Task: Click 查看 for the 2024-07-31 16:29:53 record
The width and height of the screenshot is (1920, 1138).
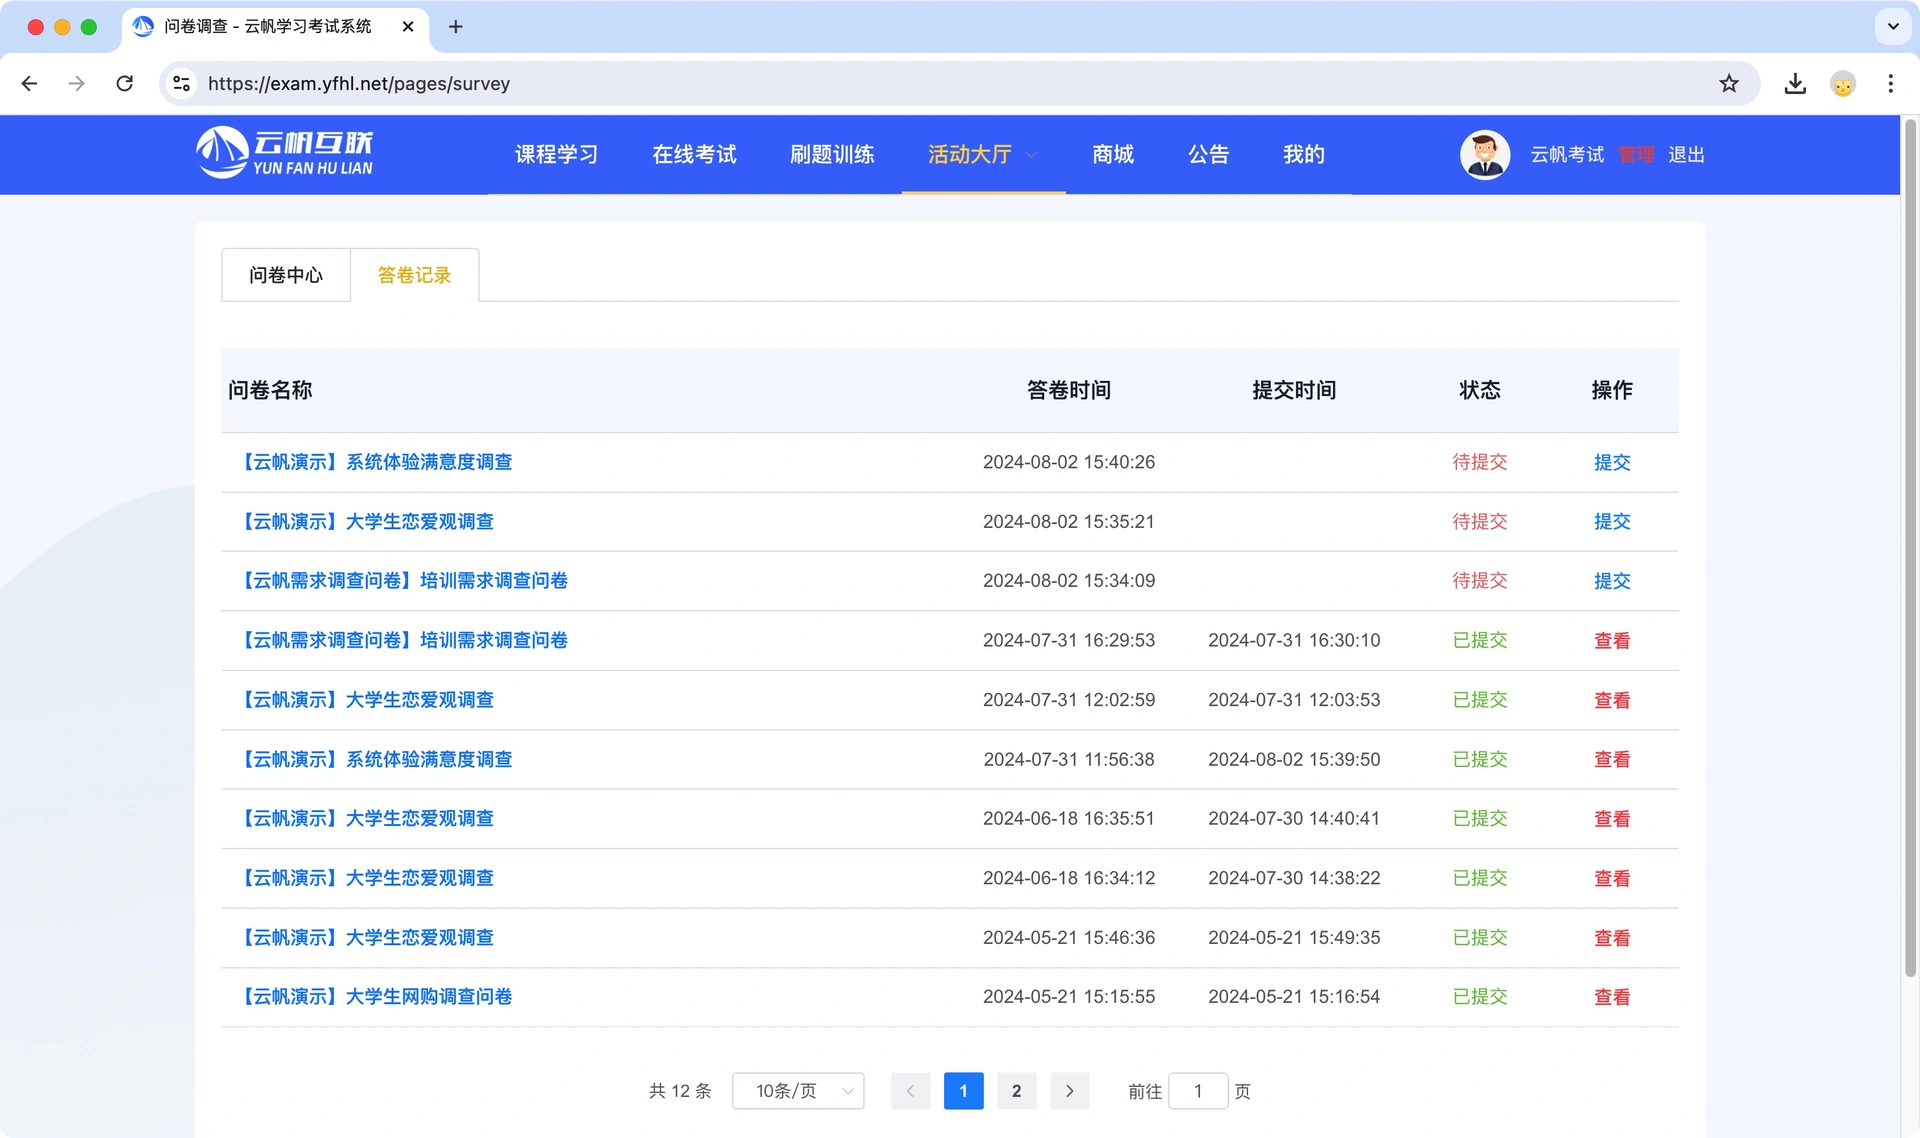Action: pyautogui.click(x=1612, y=641)
